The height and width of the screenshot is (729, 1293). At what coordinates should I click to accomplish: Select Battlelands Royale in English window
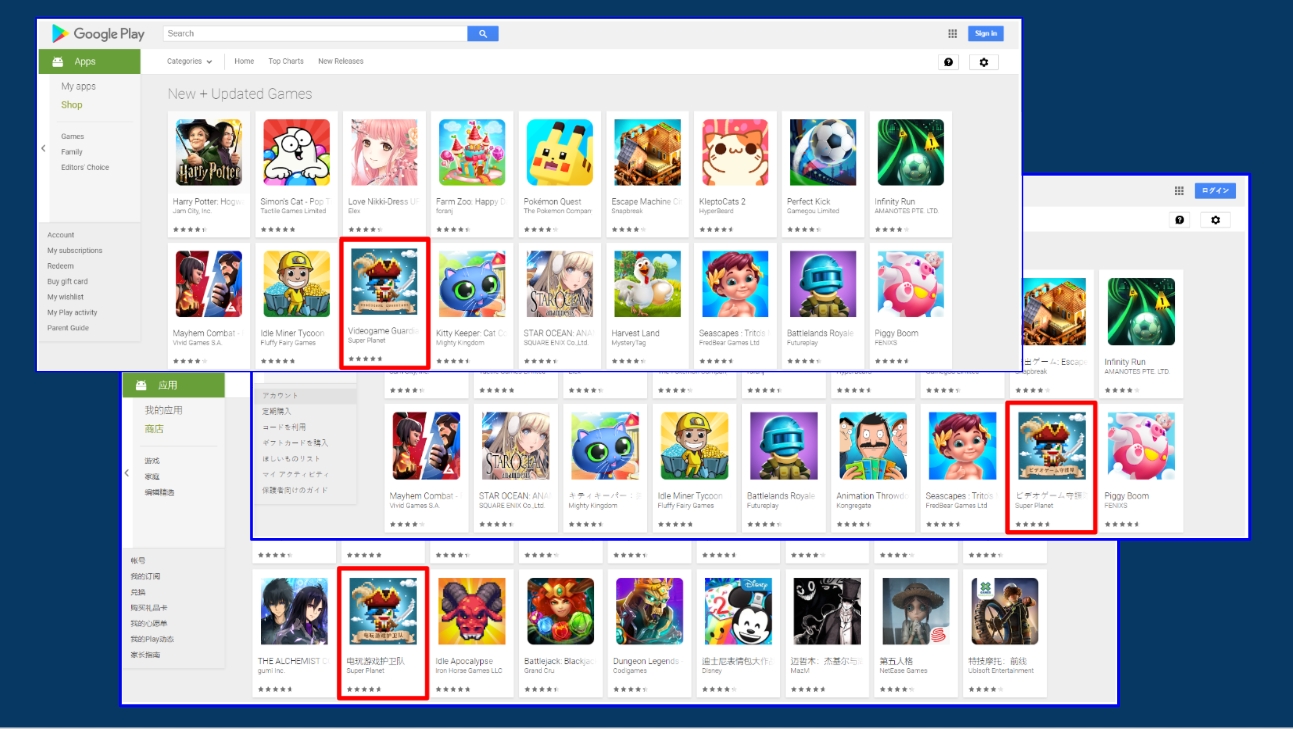point(822,284)
